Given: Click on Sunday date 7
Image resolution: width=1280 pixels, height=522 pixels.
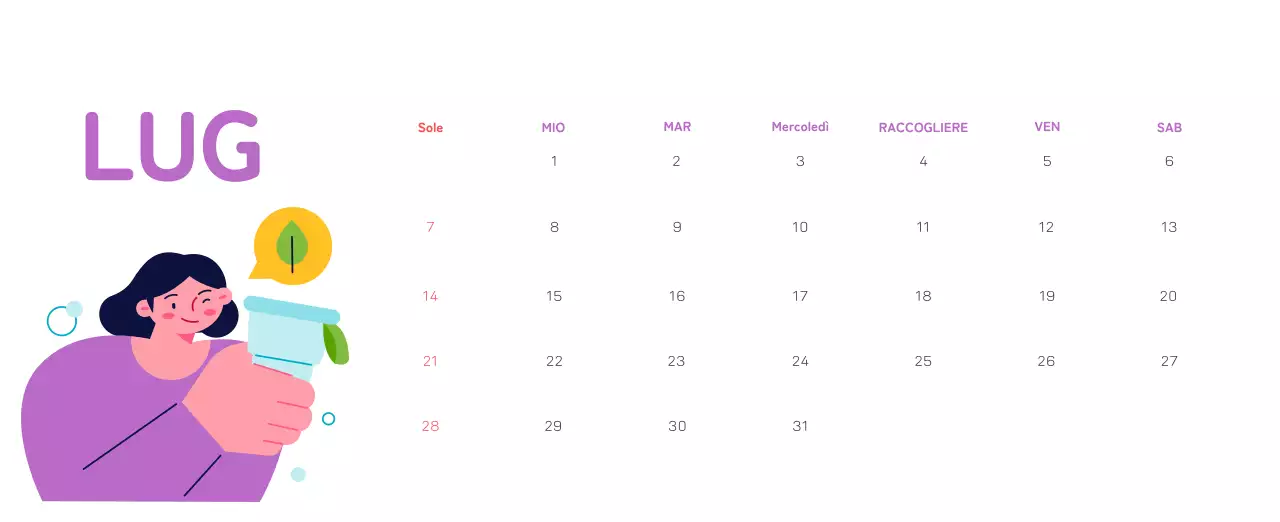Looking at the screenshot, I should tap(430, 227).
